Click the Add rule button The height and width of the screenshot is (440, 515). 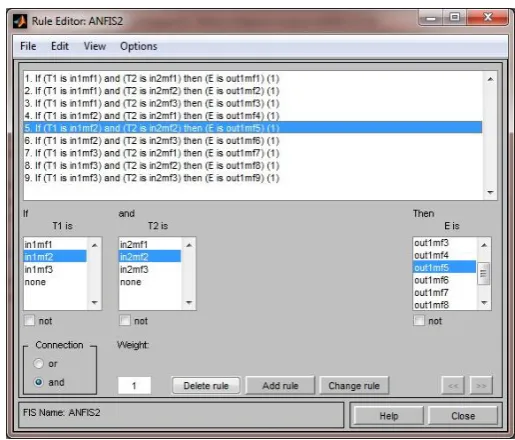[280, 386]
